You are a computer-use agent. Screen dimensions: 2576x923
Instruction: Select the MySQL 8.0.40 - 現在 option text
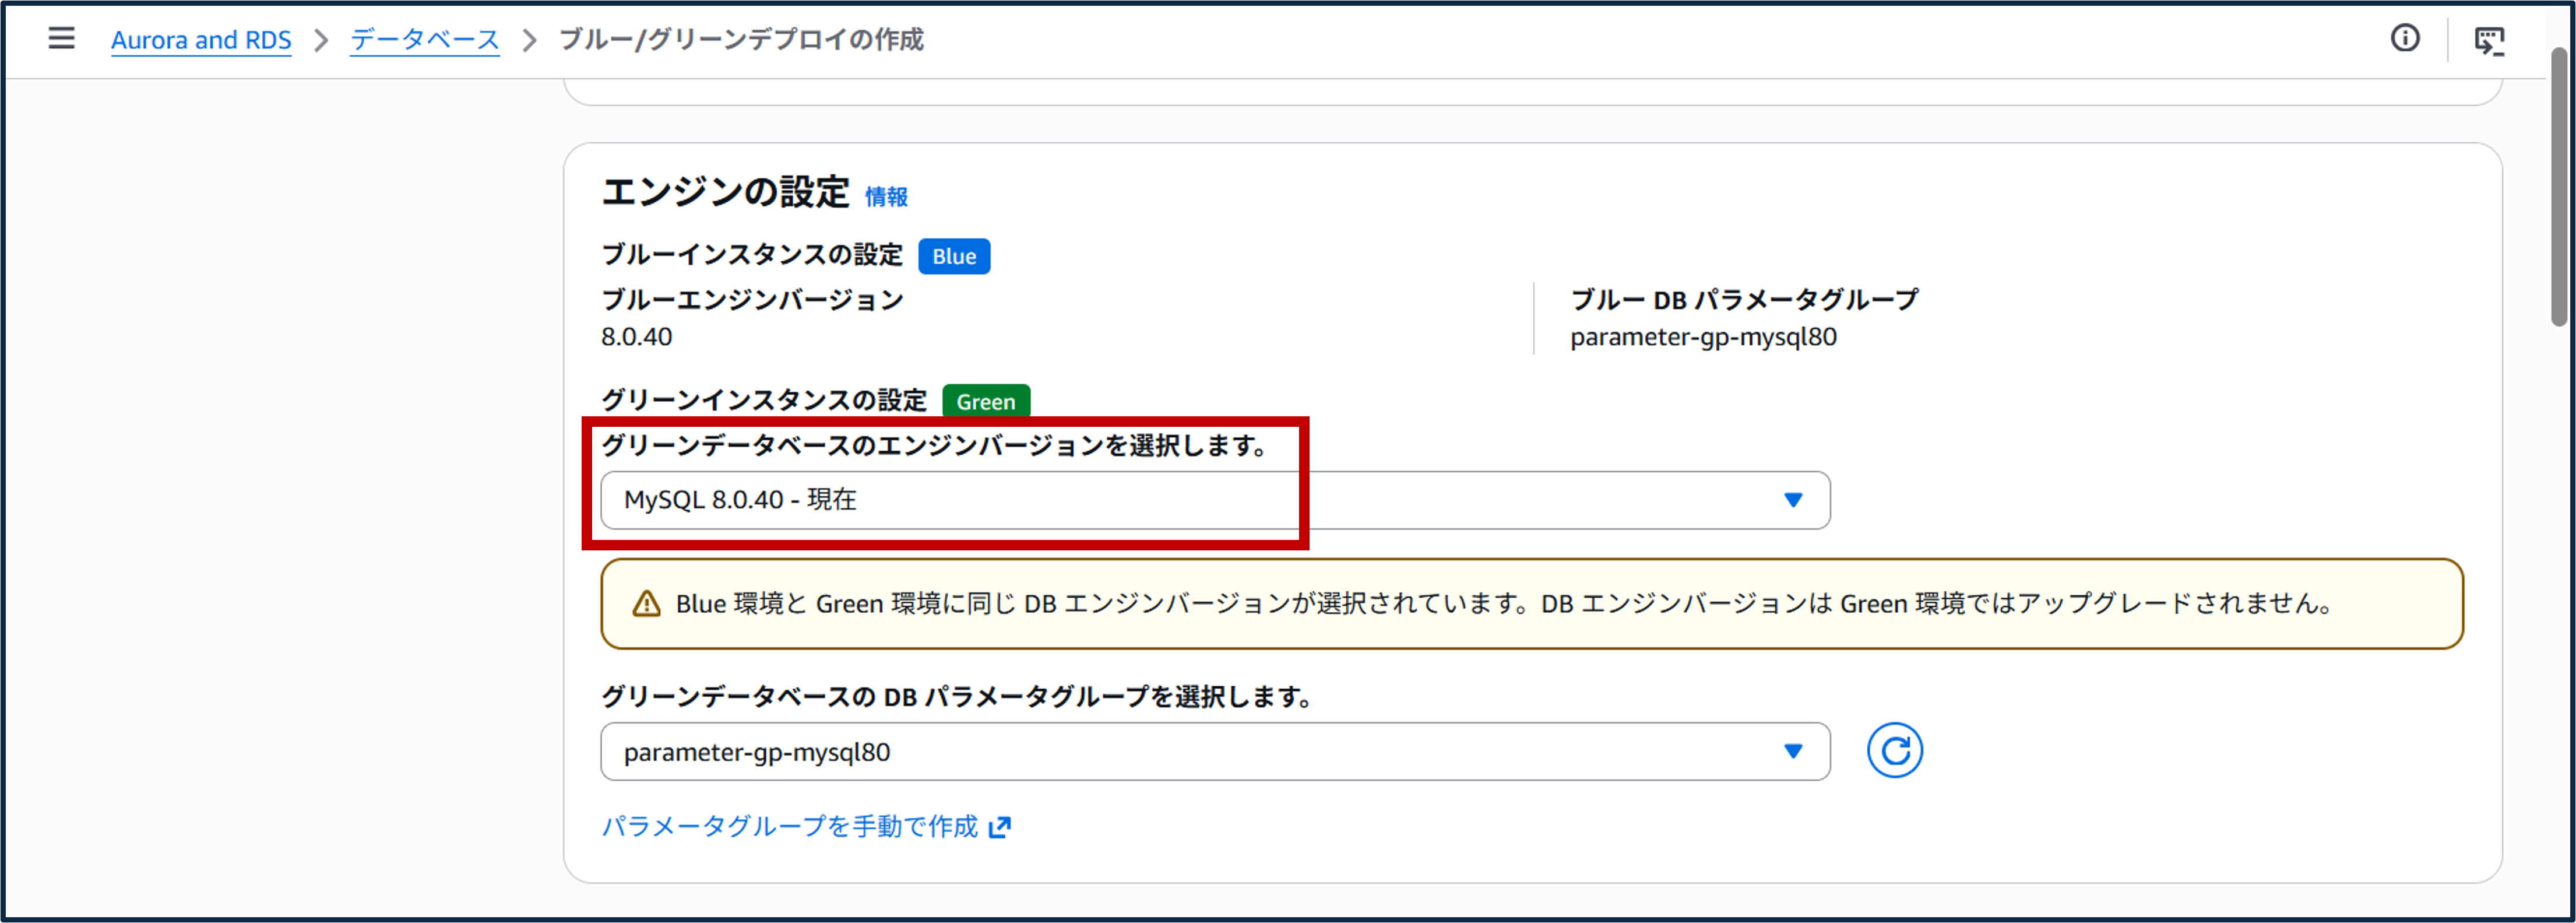click(x=740, y=500)
